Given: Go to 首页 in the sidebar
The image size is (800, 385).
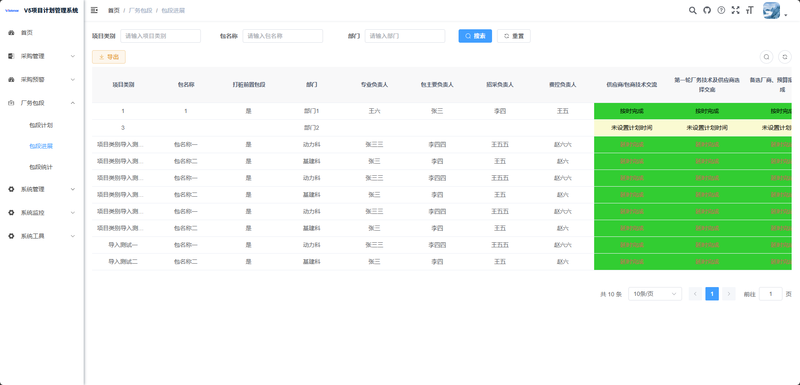Looking at the screenshot, I should click(27, 33).
